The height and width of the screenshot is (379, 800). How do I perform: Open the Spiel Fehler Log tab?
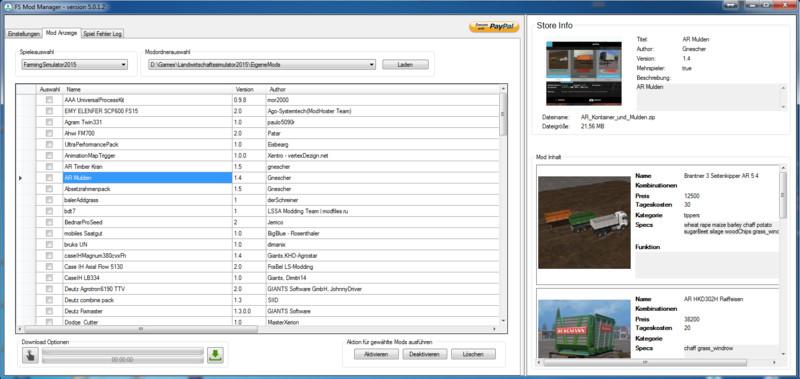[103, 34]
